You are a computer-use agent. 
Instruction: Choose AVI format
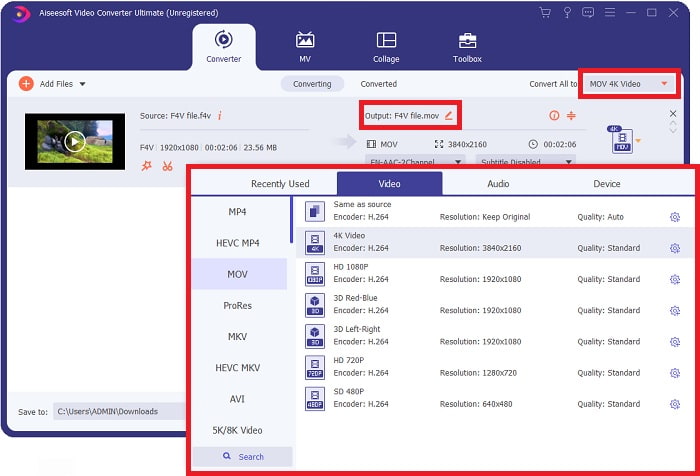coord(240,399)
